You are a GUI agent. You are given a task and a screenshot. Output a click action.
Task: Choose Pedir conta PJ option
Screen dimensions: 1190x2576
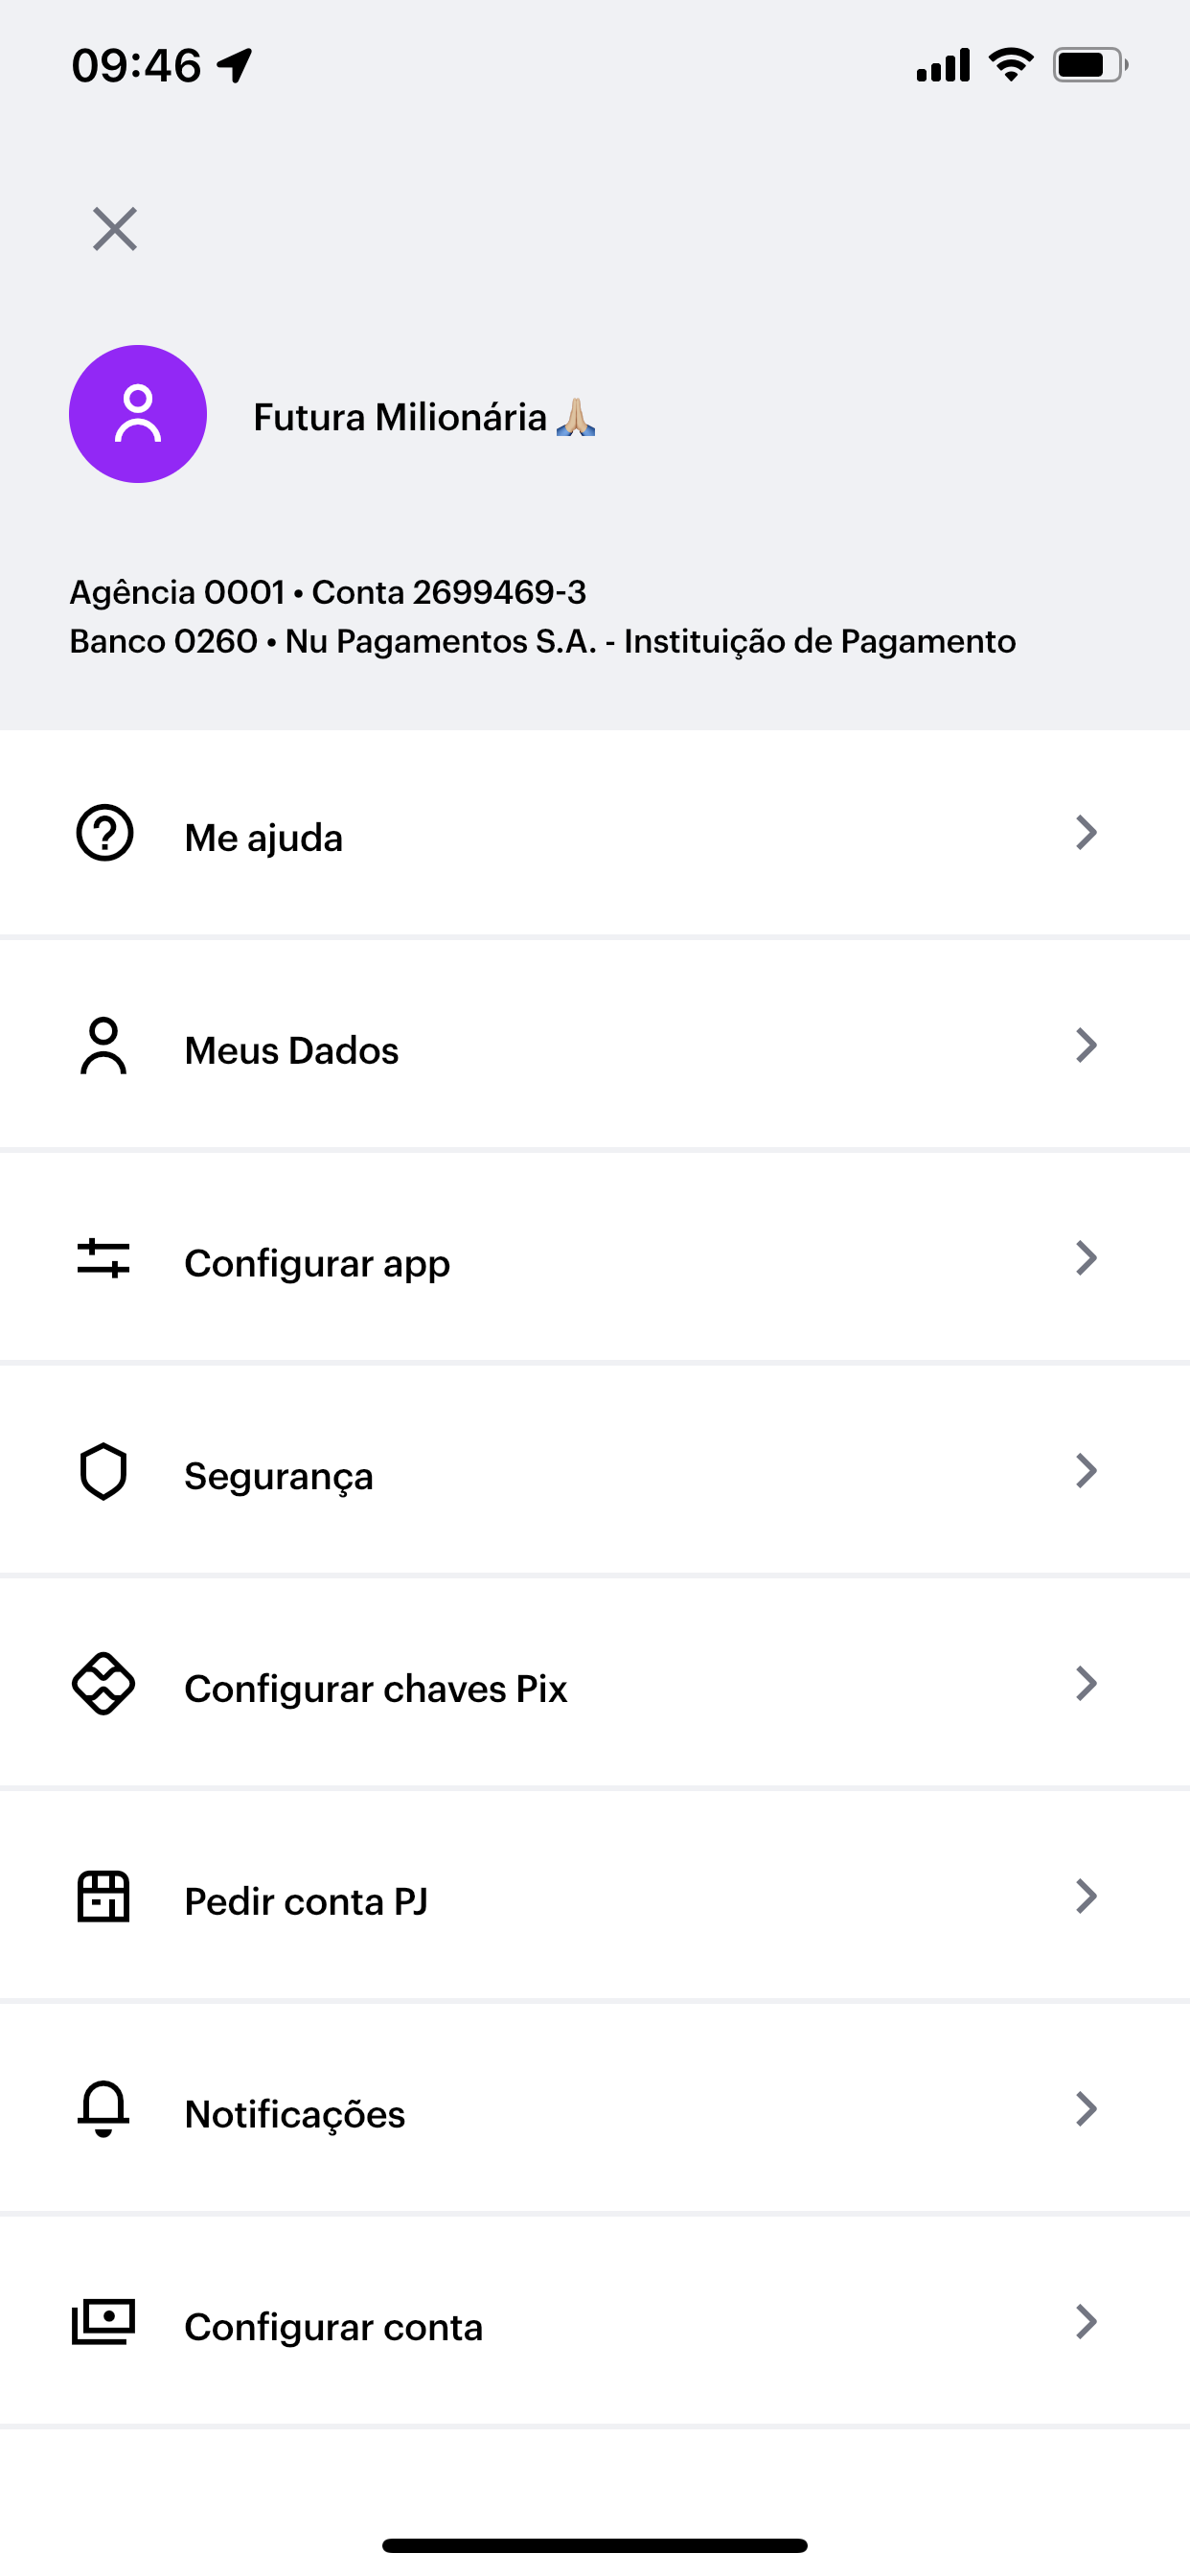tap(306, 1902)
